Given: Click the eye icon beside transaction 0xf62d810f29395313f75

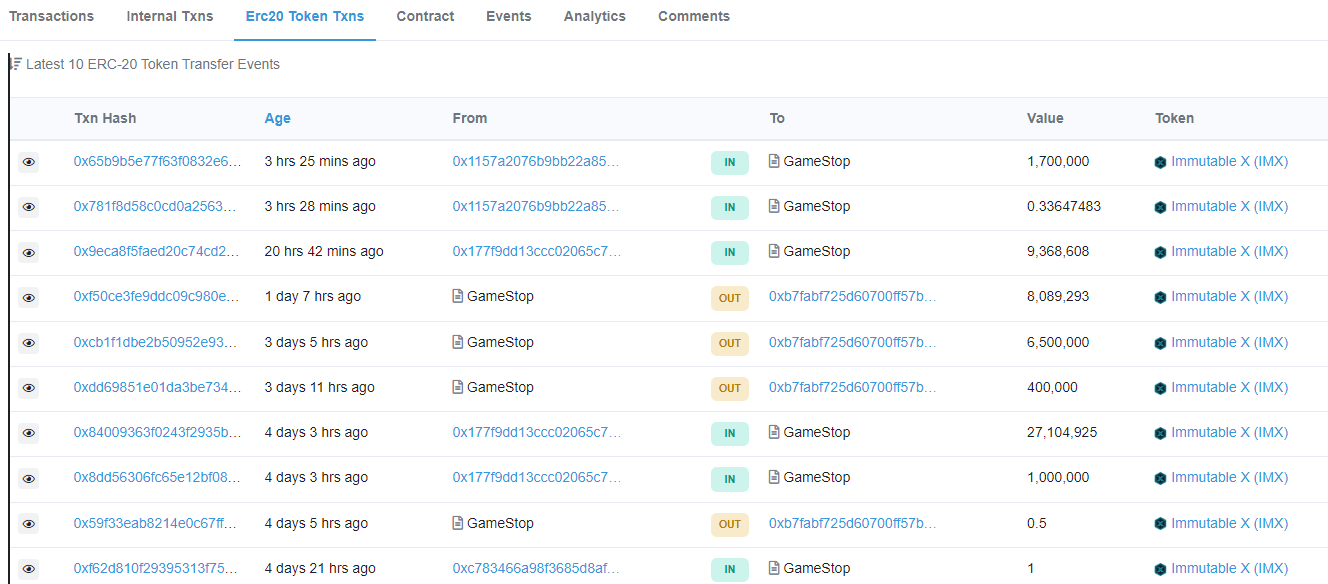Looking at the screenshot, I should [29, 569].
